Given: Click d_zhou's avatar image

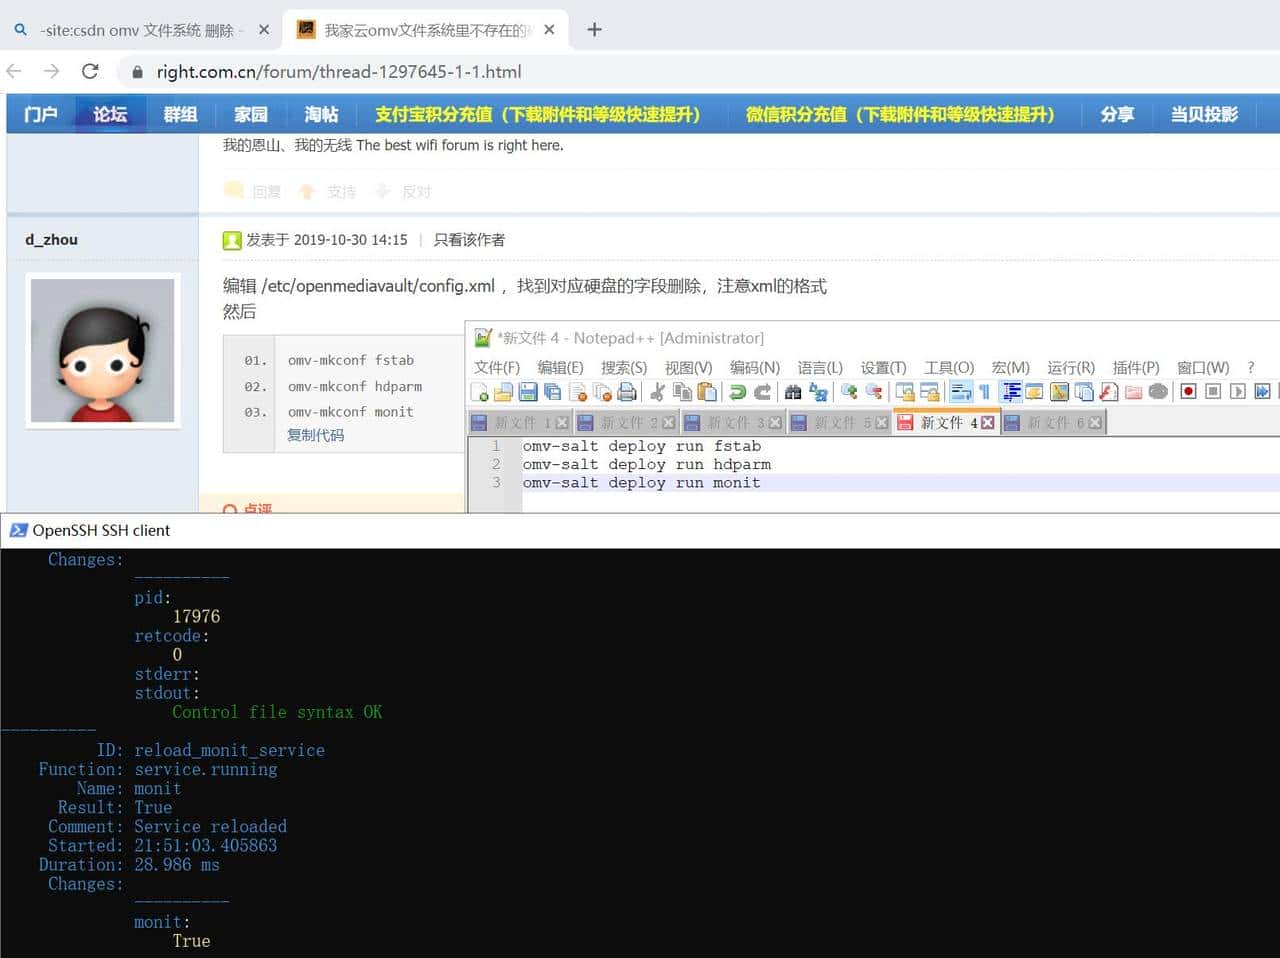Looking at the screenshot, I should pyautogui.click(x=102, y=350).
